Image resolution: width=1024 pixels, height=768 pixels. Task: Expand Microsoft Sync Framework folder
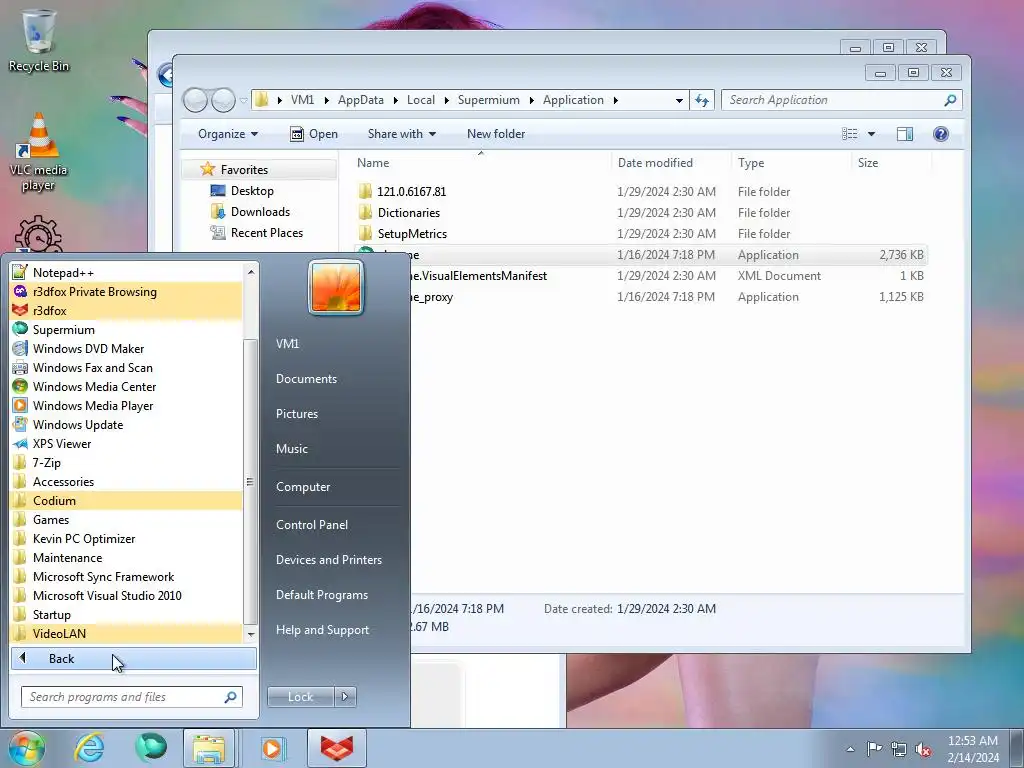coord(127,576)
